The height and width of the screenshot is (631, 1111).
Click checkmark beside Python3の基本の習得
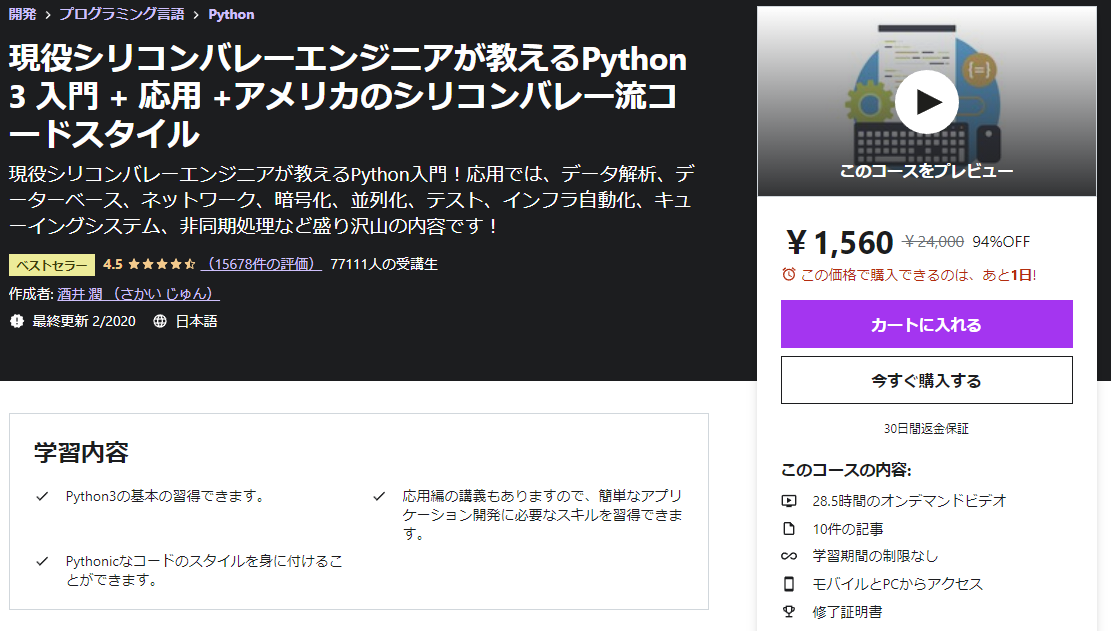pyautogui.click(x=43, y=496)
